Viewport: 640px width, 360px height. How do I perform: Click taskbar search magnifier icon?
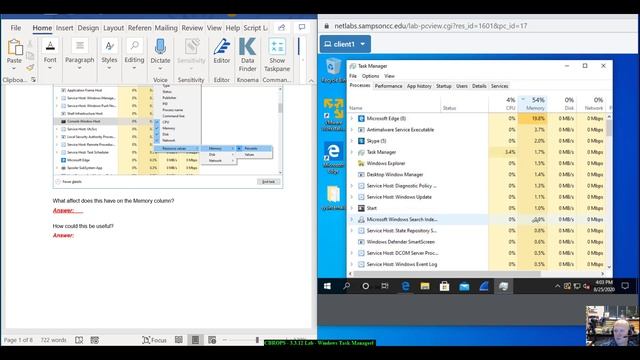click(x=347, y=286)
